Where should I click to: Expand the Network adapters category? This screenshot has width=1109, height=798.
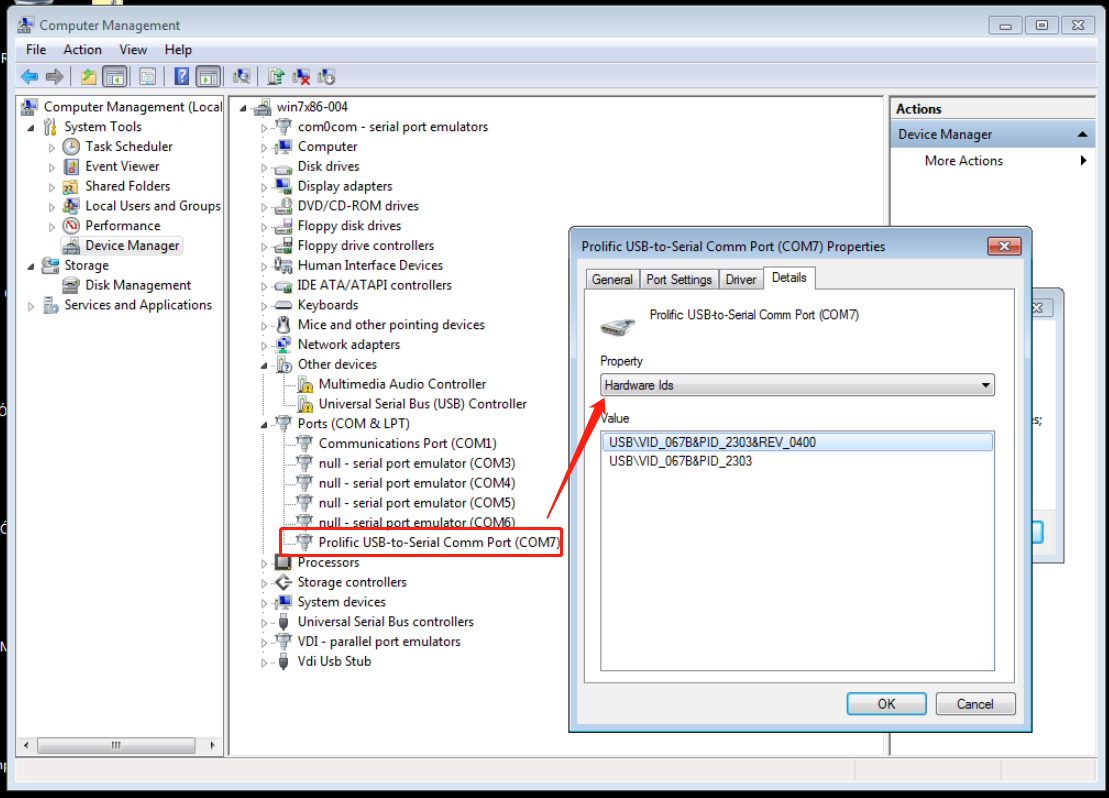click(264, 345)
